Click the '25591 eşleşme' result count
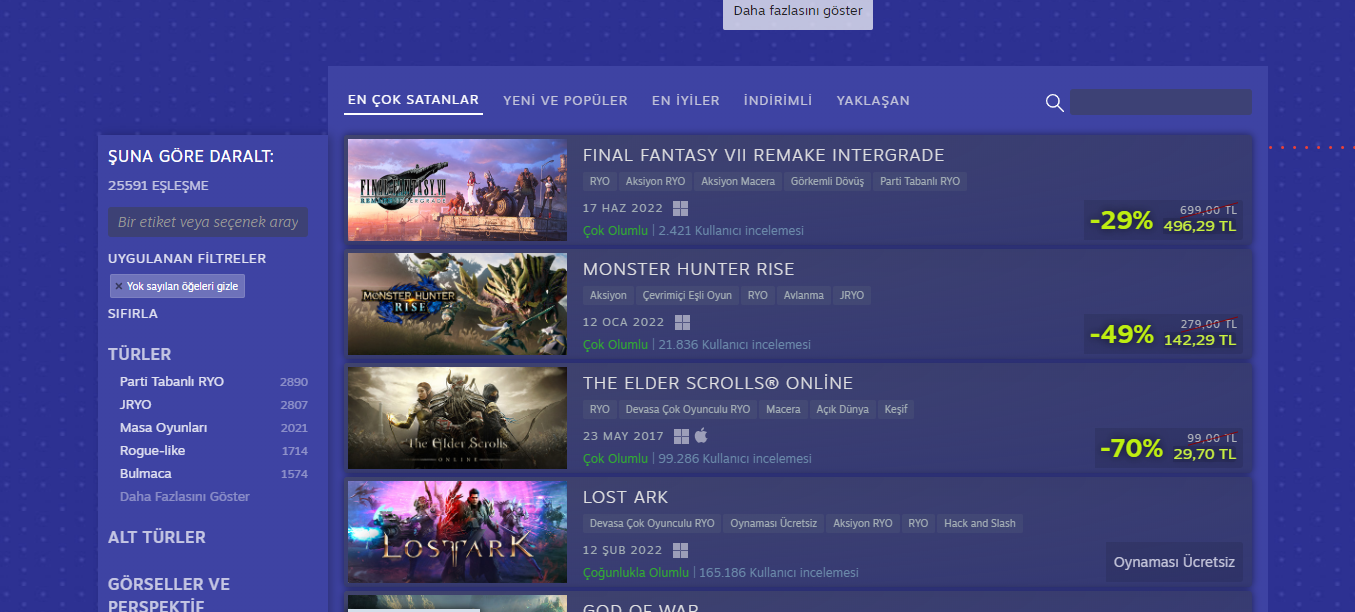The width and height of the screenshot is (1355, 612). (x=158, y=186)
